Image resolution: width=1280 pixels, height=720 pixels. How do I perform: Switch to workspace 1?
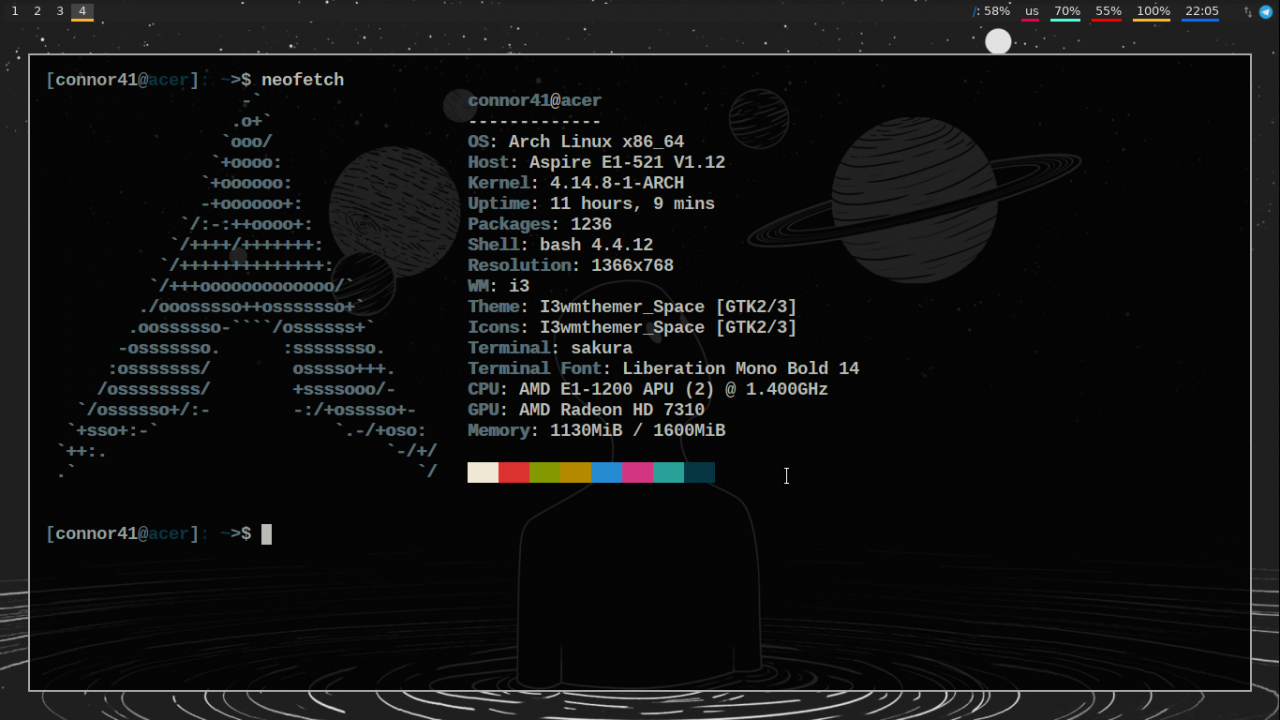coord(15,11)
